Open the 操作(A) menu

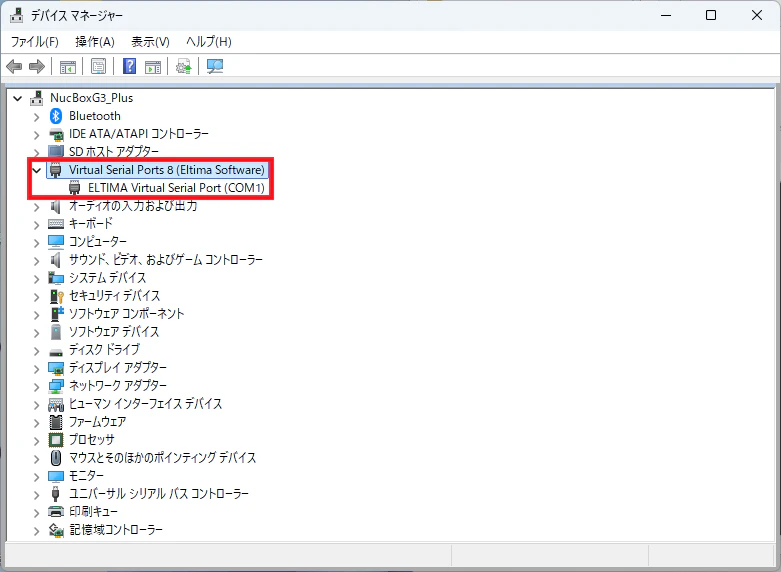pyautogui.click(x=95, y=42)
